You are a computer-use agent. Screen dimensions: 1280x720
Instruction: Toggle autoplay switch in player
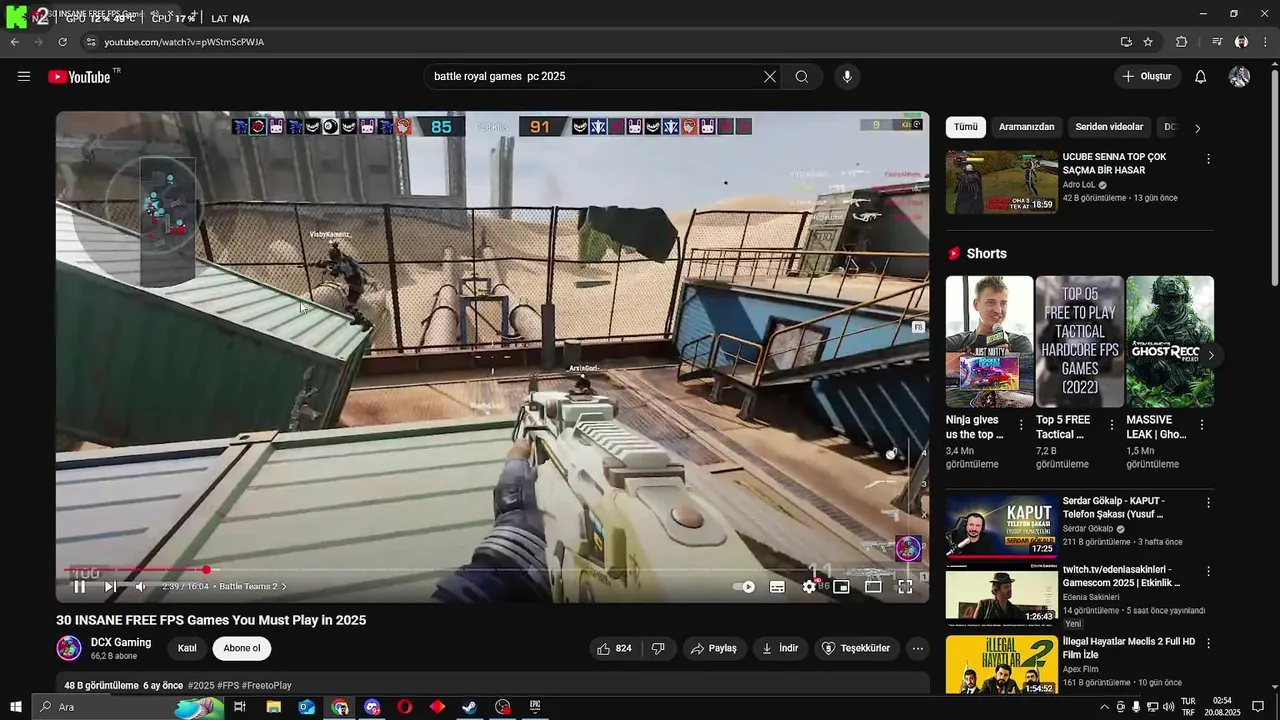click(745, 587)
